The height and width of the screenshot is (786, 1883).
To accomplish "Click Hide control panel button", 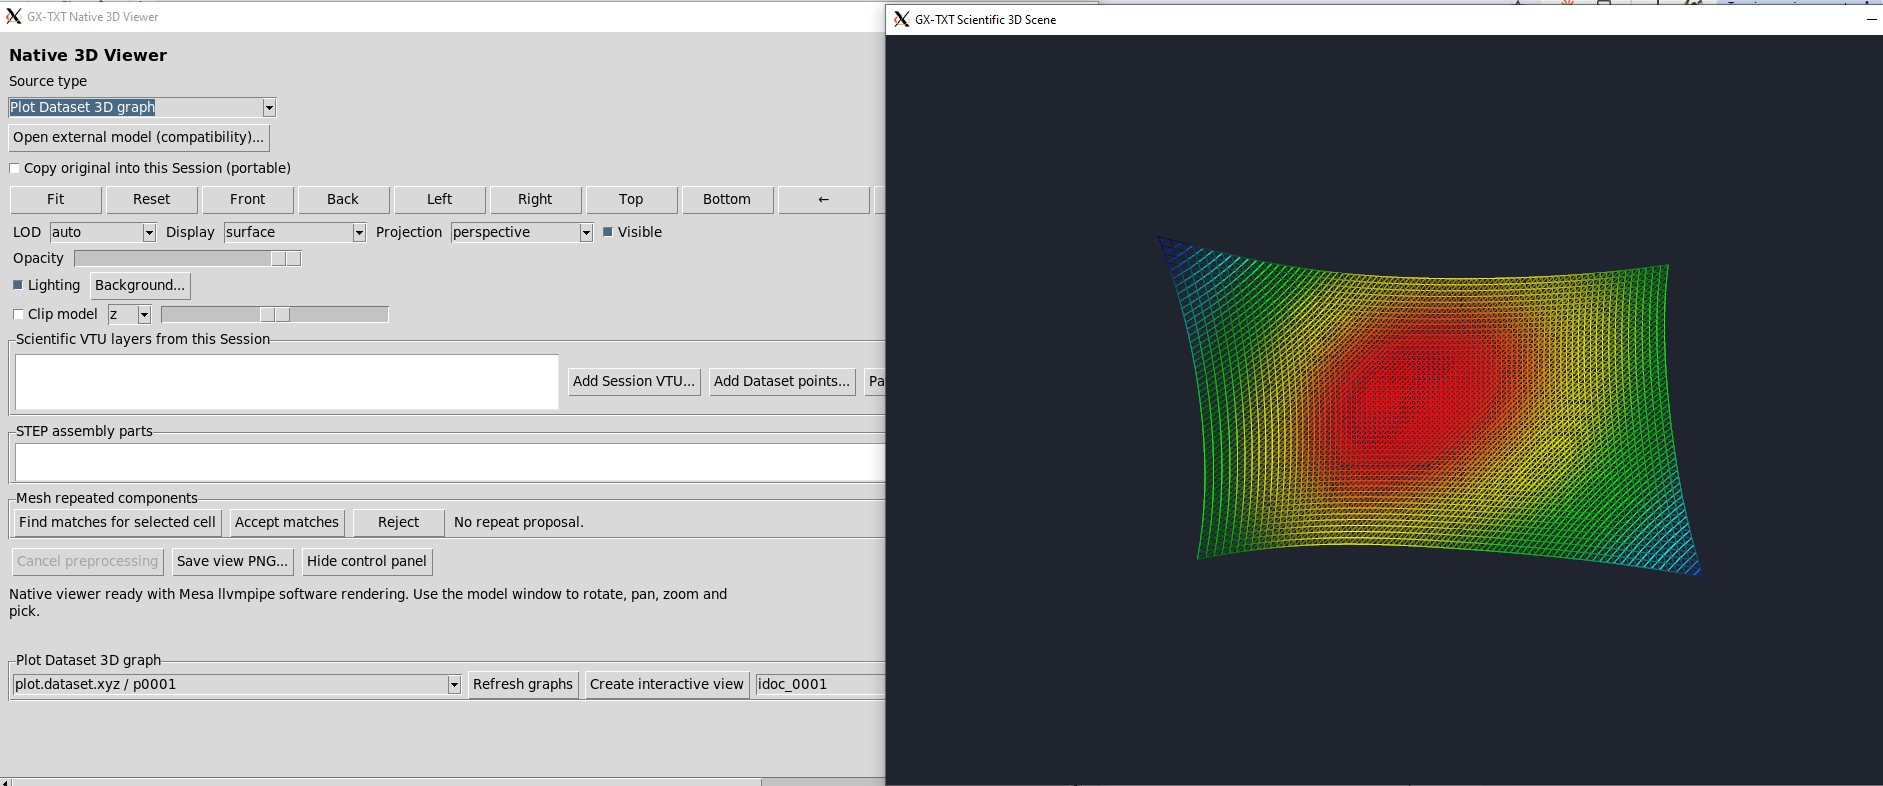I will pyautogui.click(x=367, y=561).
